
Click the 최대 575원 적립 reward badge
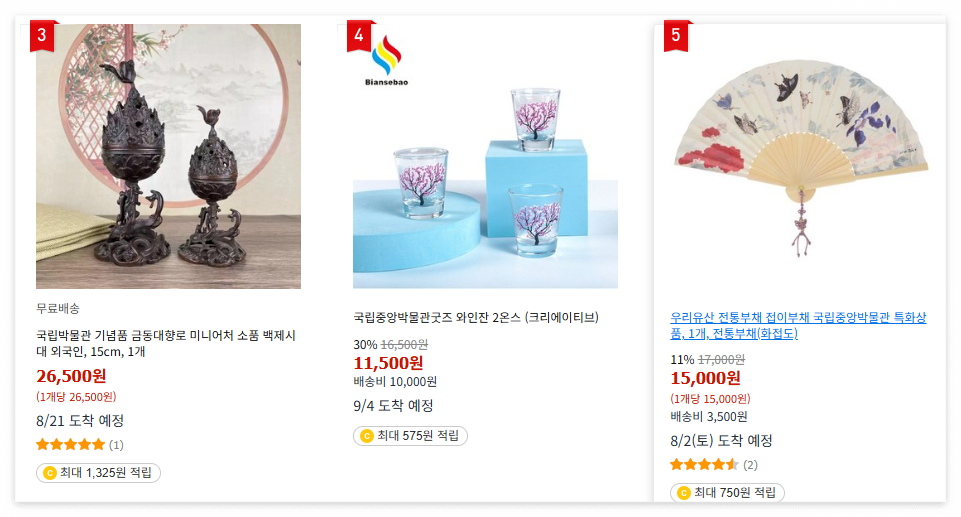point(410,436)
